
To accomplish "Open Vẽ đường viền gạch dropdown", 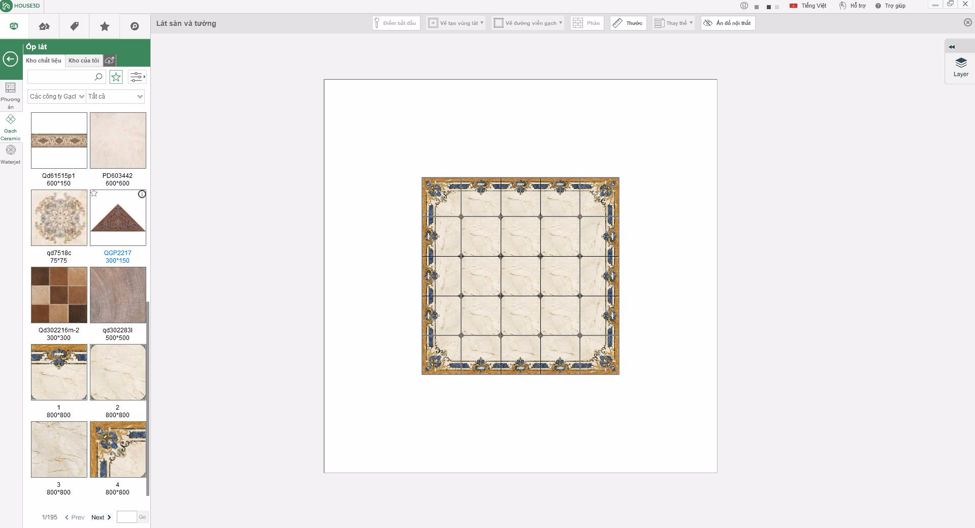I will point(528,23).
